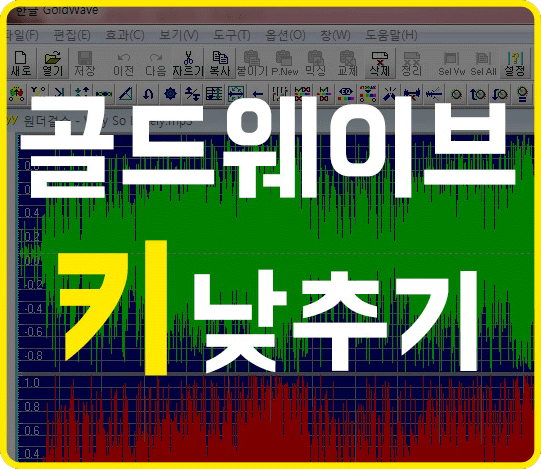Image resolution: width=541 pixels, height=469 pixels.
Task: Click the parametric EQ rainbow slider icon
Action: tap(368, 94)
